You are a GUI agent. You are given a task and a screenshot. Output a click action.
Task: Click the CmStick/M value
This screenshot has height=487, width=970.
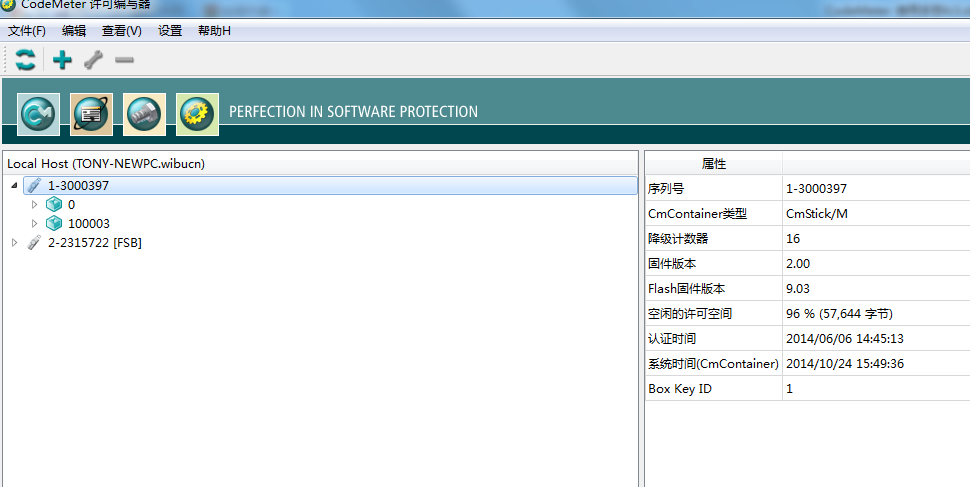817,213
